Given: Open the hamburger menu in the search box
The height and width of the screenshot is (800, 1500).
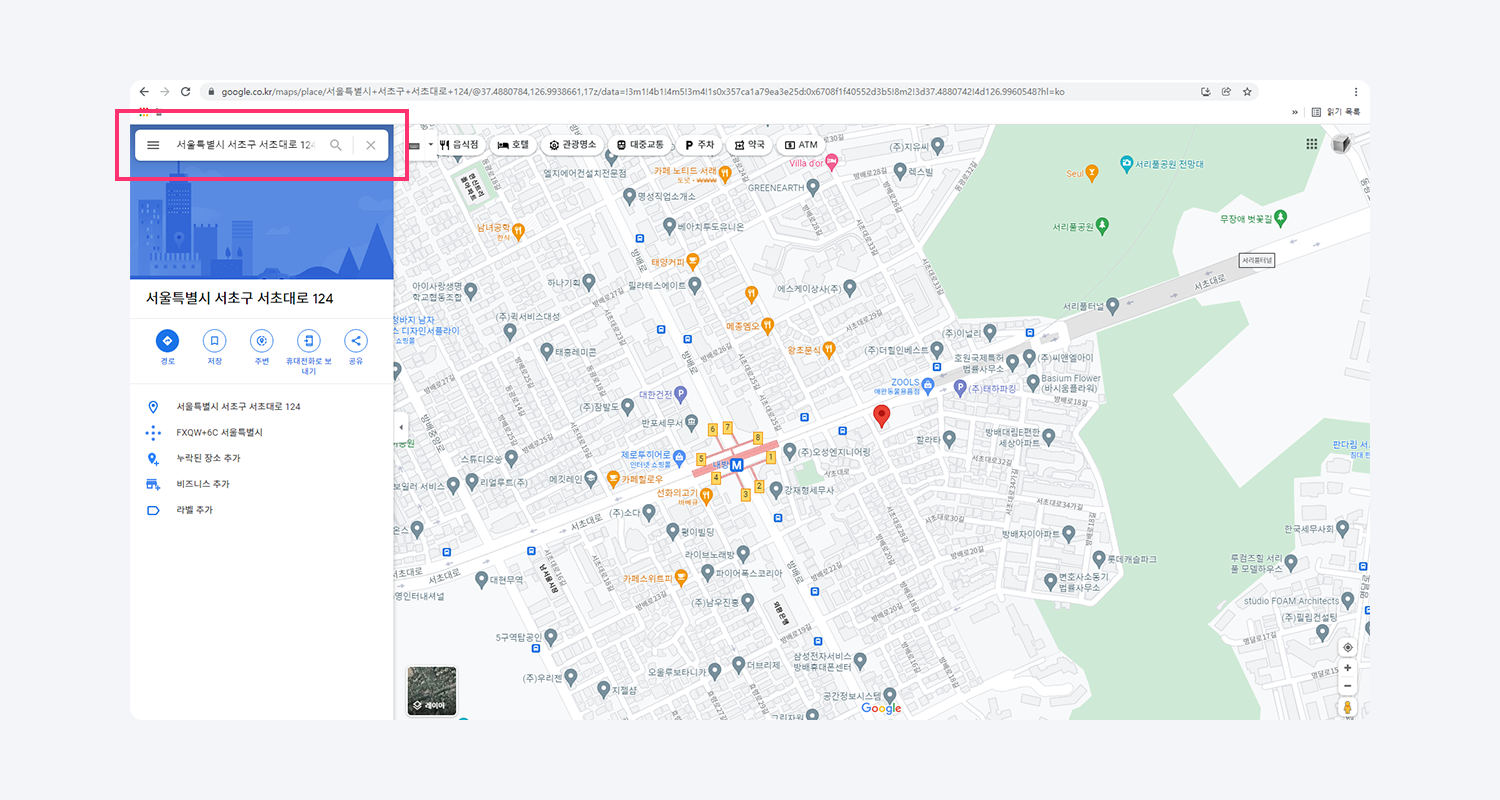Looking at the screenshot, I should click(153, 145).
